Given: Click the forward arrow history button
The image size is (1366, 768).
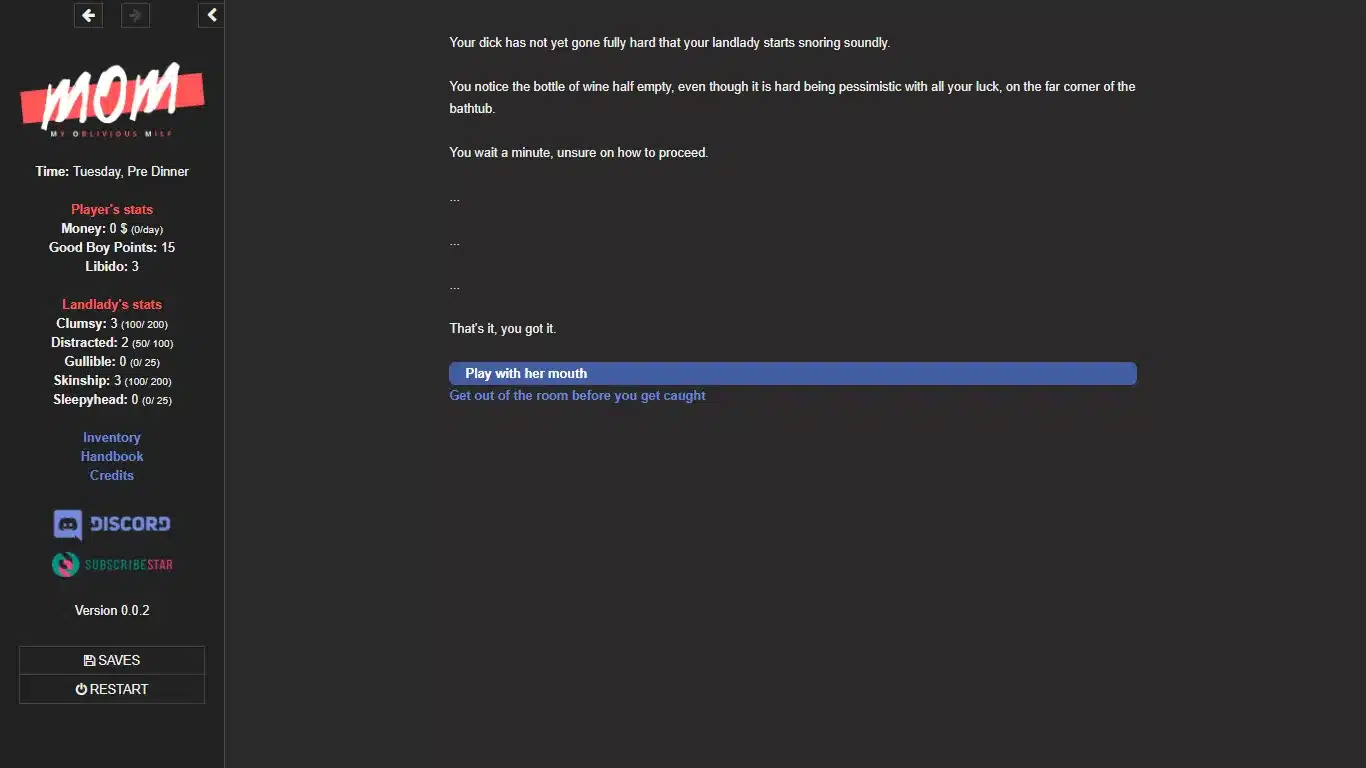Looking at the screenshot, I should [x=135, y=15].
